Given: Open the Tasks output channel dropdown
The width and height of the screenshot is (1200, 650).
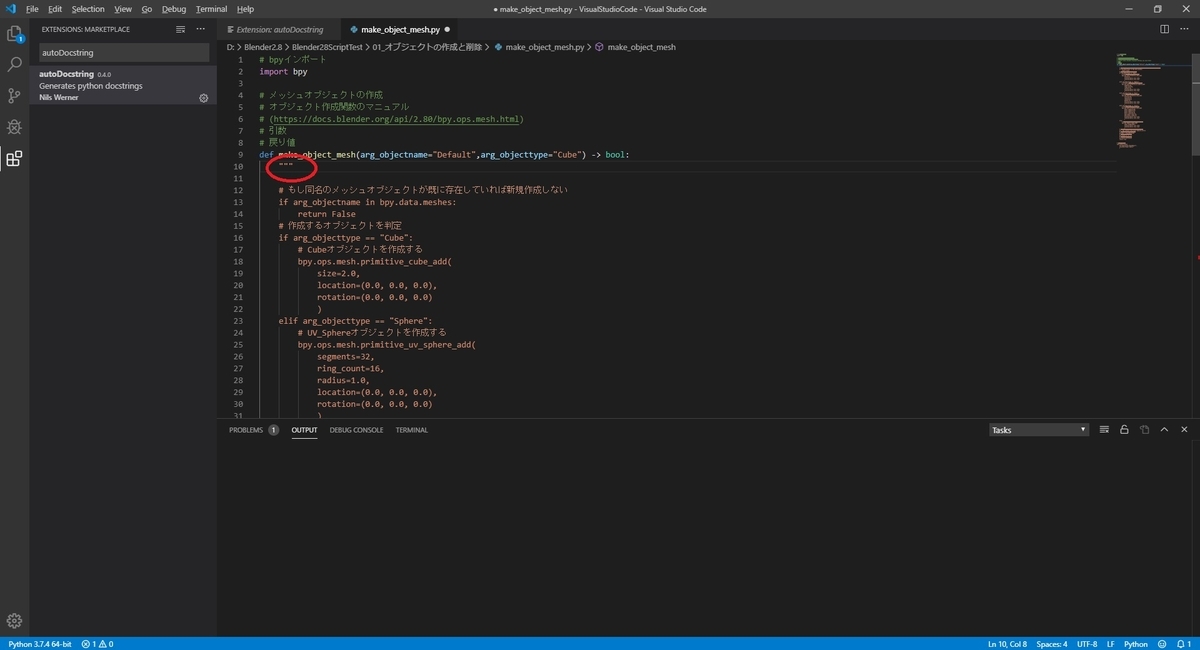Looking at the screenshot, I should (x=1038, y=430).
